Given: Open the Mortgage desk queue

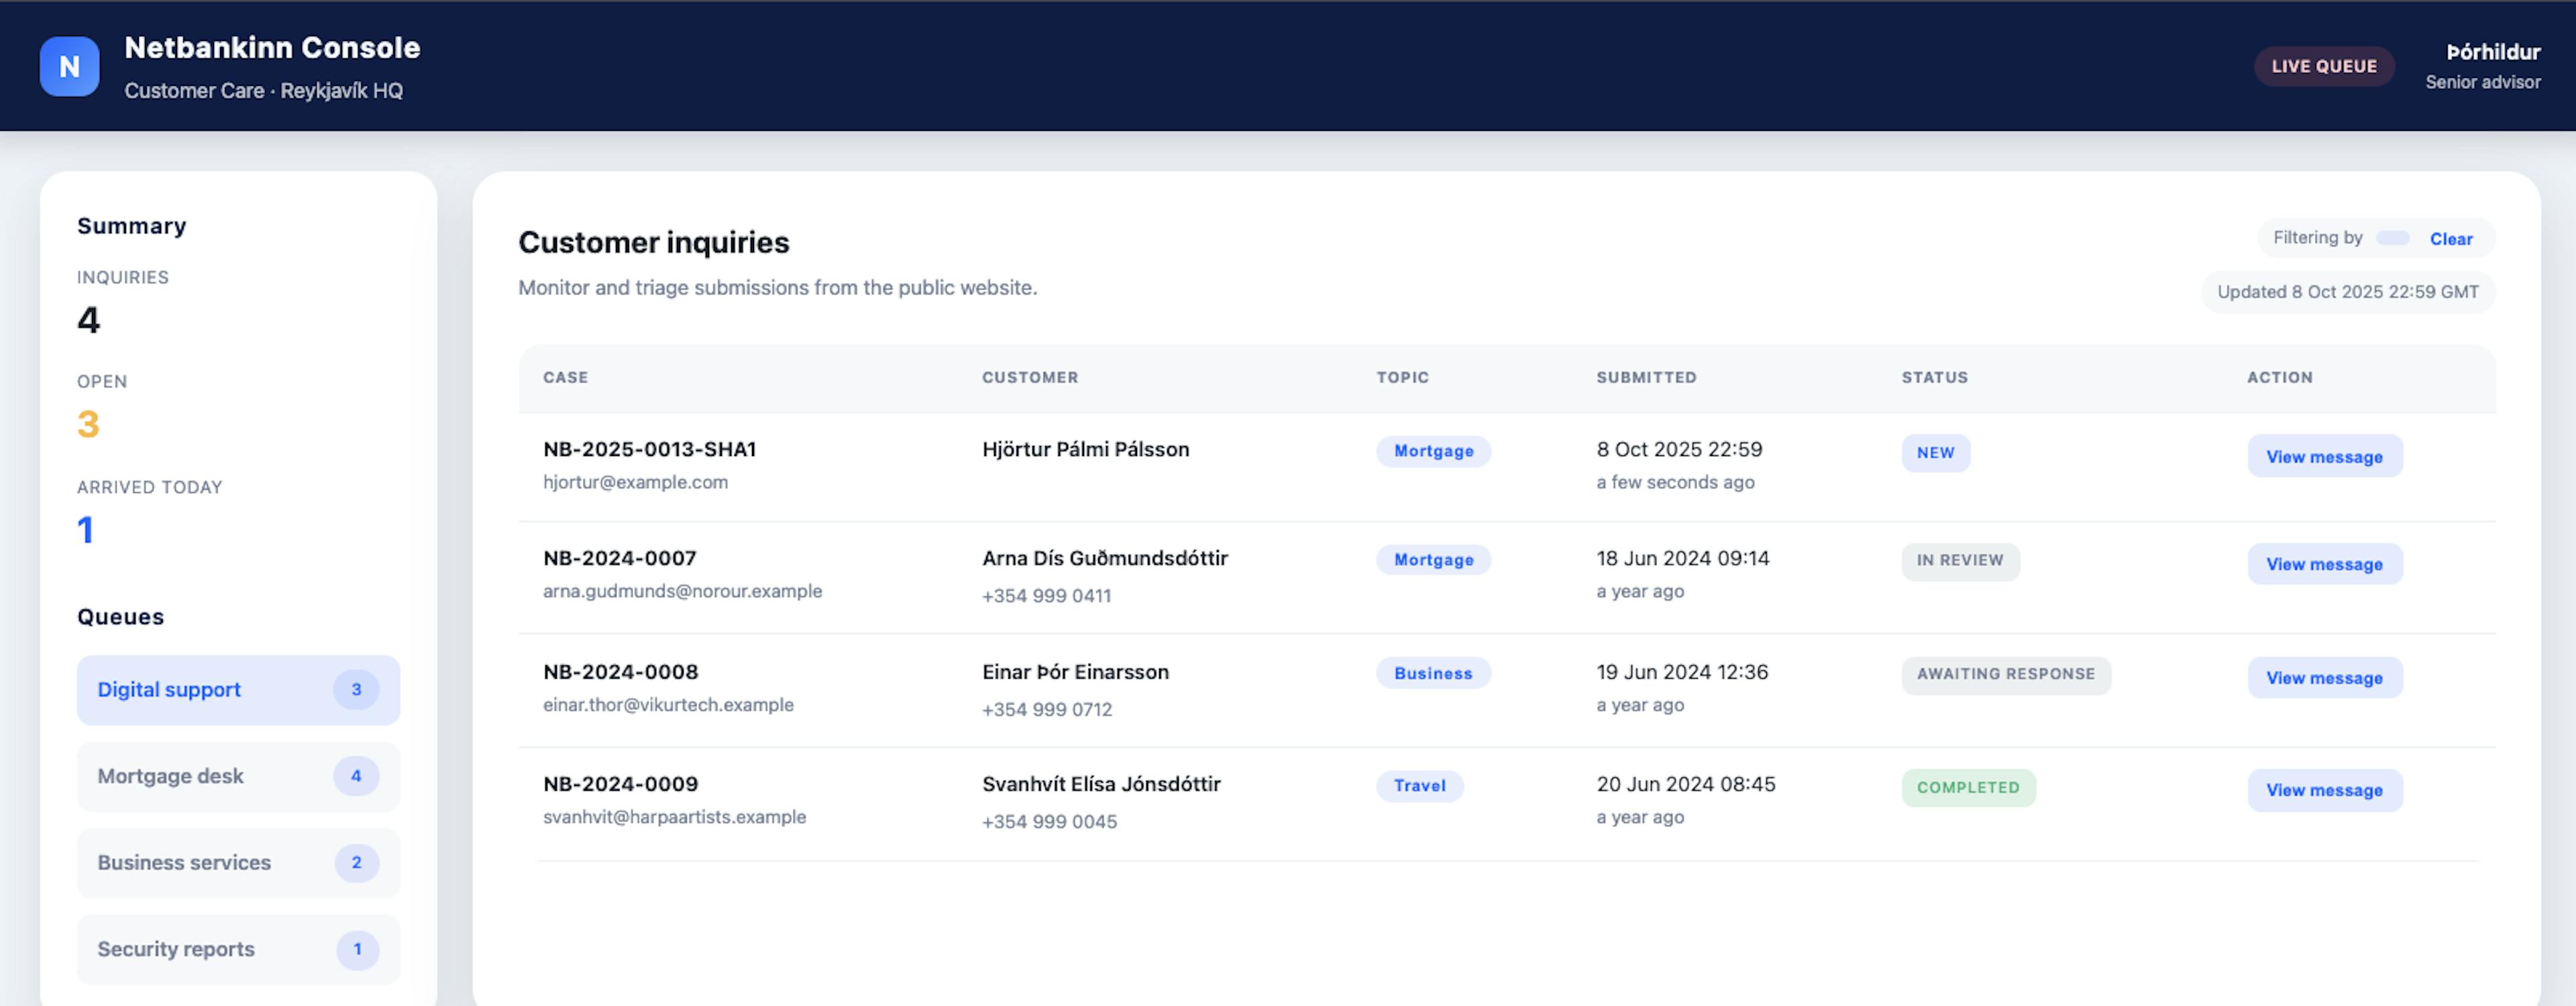Looking at the screenshot, I should click(x=171, y=776).
